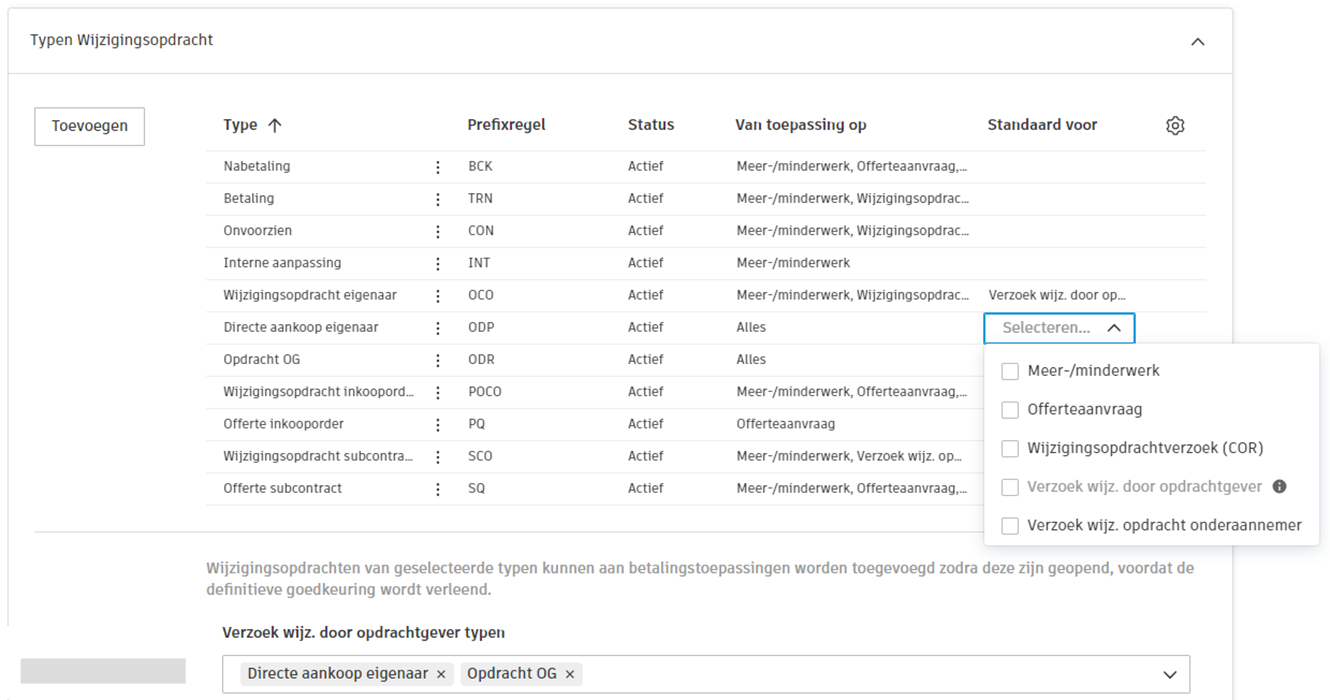Open the Verzoek wijz. door opdrachtgever typen dropdown
The height and width of the screenshot is (700, 1330).
[1168, 673]
